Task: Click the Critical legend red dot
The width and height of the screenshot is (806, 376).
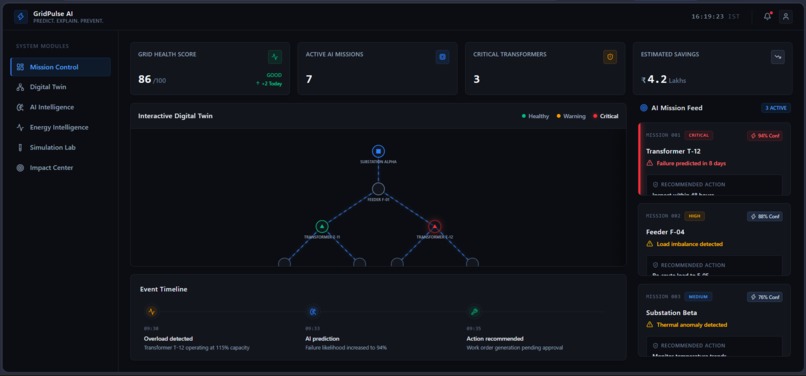Action: (x=595, y=116)
